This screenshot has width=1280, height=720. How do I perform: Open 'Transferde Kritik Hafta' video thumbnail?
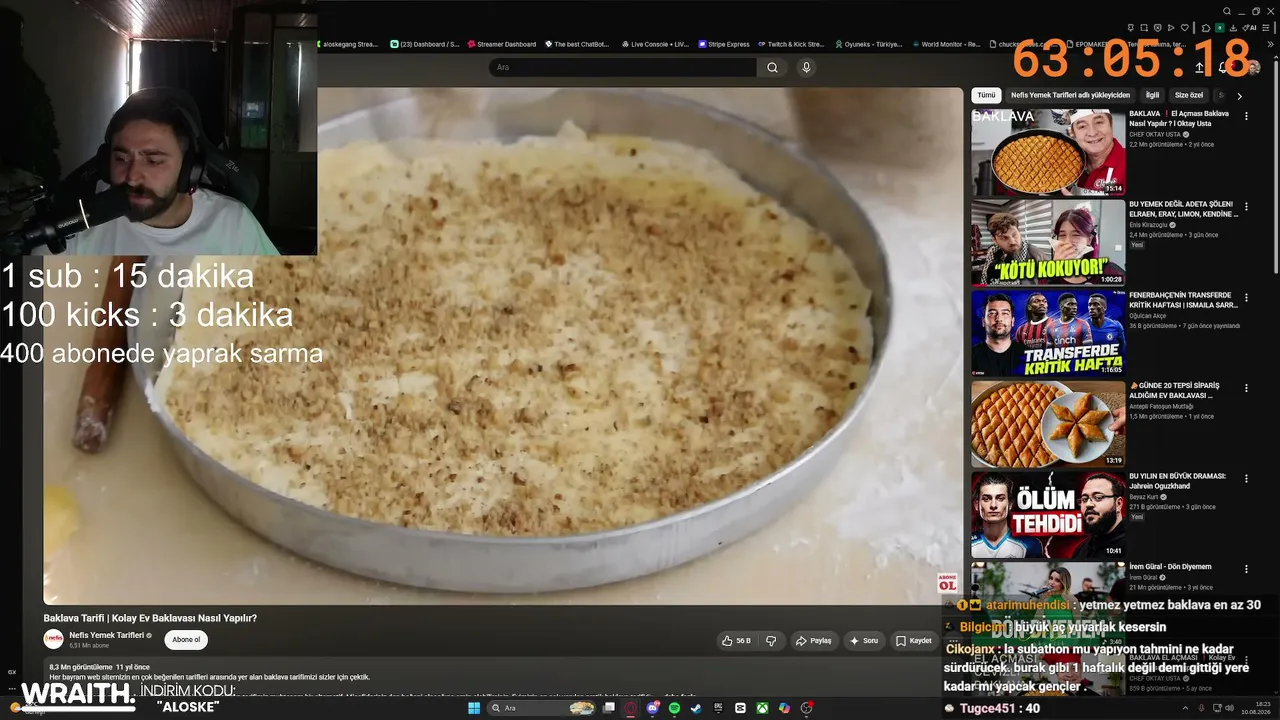[x=1048, y=333]
